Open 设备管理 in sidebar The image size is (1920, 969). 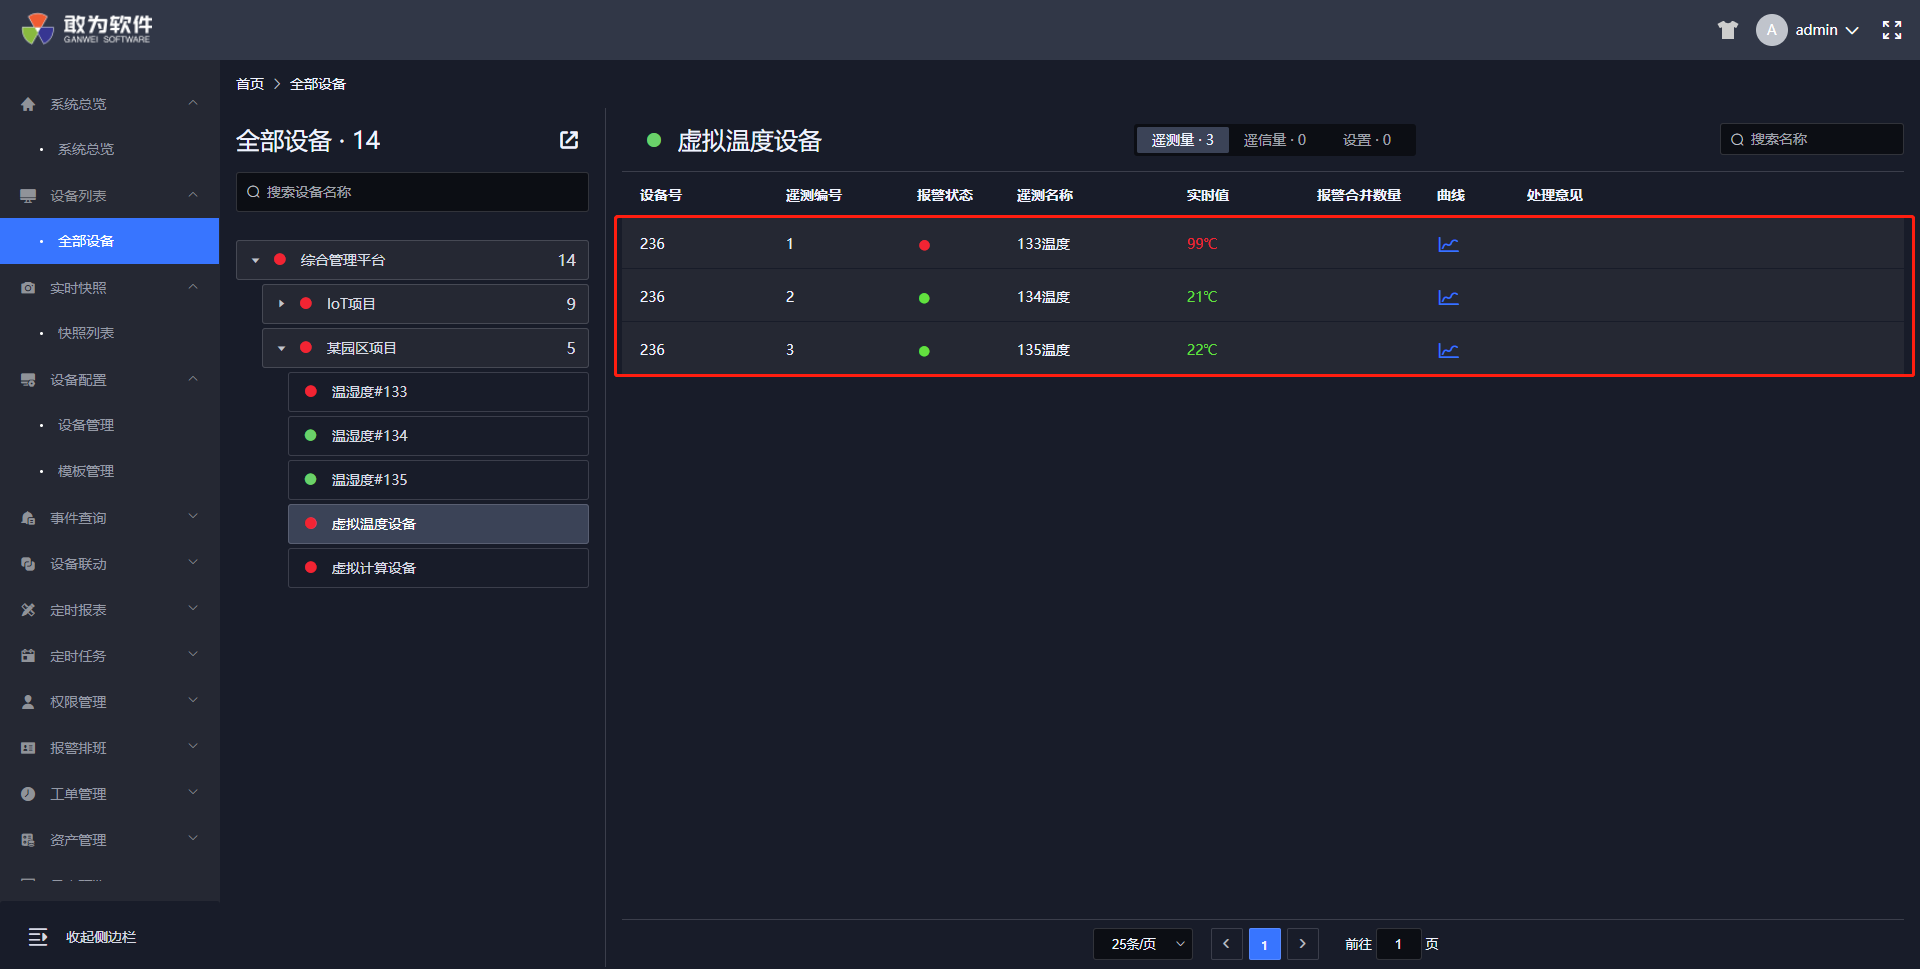tap(86, 425)
